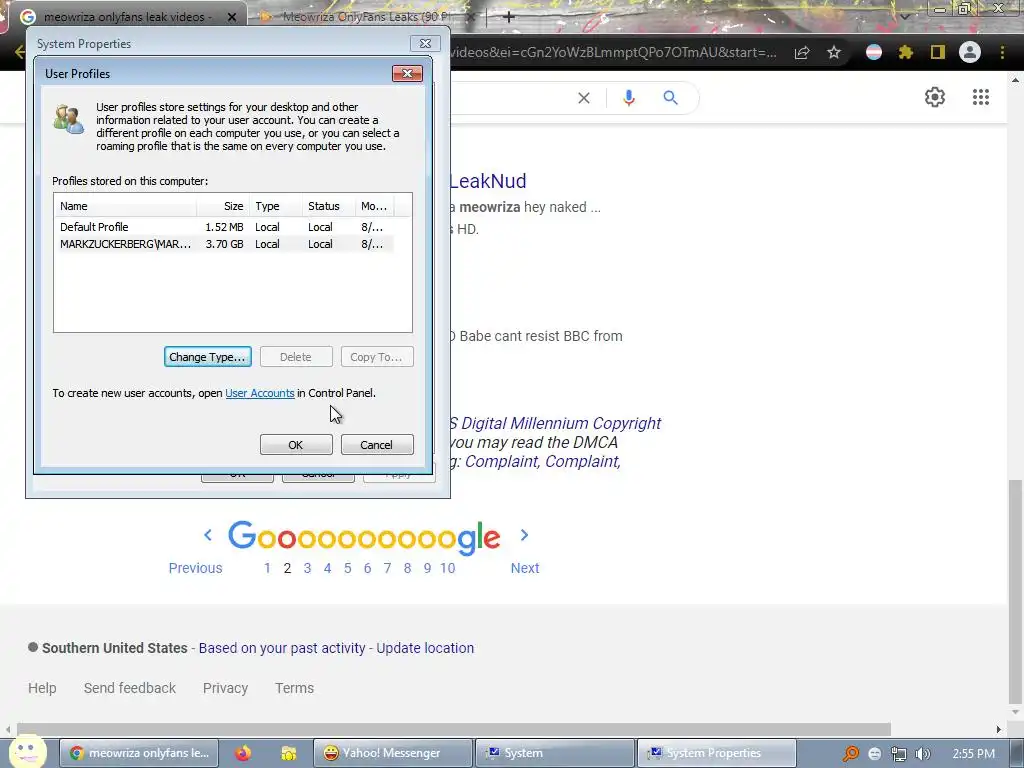Close the User Profiles dialog with red X
This screenshot has height=768, width=1024.
pyautogui.click(x=407, y=73)
